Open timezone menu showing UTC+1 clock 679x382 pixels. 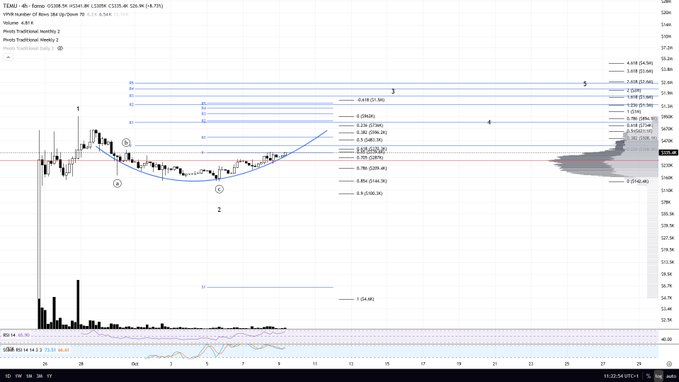tap(621, 376)
